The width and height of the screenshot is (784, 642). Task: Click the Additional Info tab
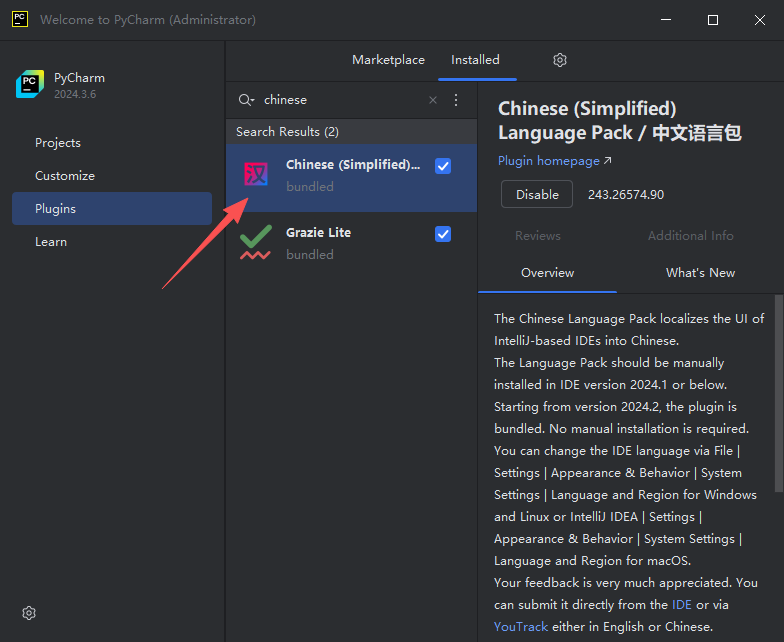[x=690, y=236]
